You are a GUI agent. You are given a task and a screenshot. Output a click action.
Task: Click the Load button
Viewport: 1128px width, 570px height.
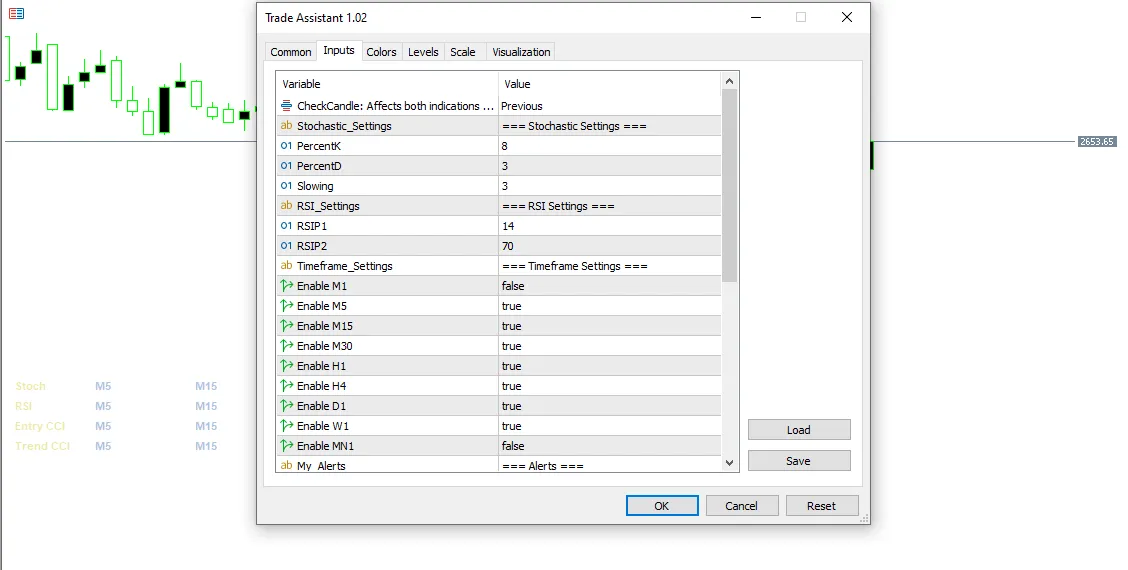point(798,430)
